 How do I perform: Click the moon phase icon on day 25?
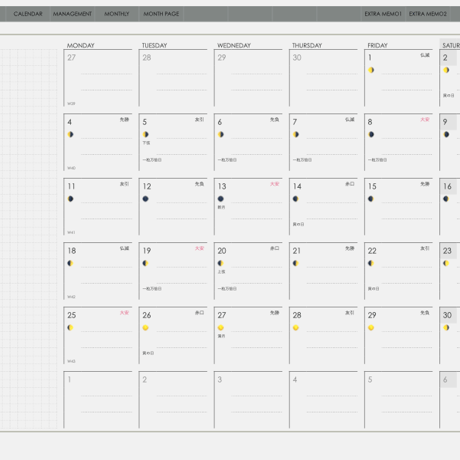coord(70,328)
